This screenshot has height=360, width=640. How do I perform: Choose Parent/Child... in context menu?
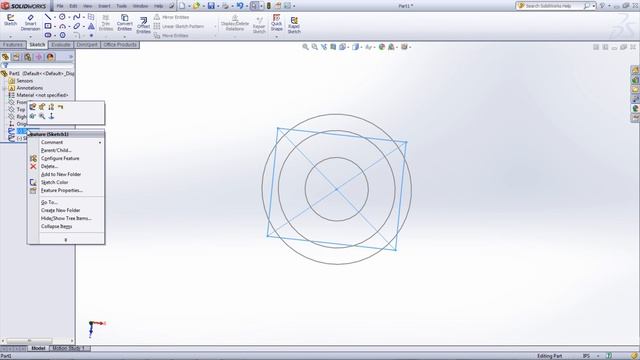click(x=56, y=150)
